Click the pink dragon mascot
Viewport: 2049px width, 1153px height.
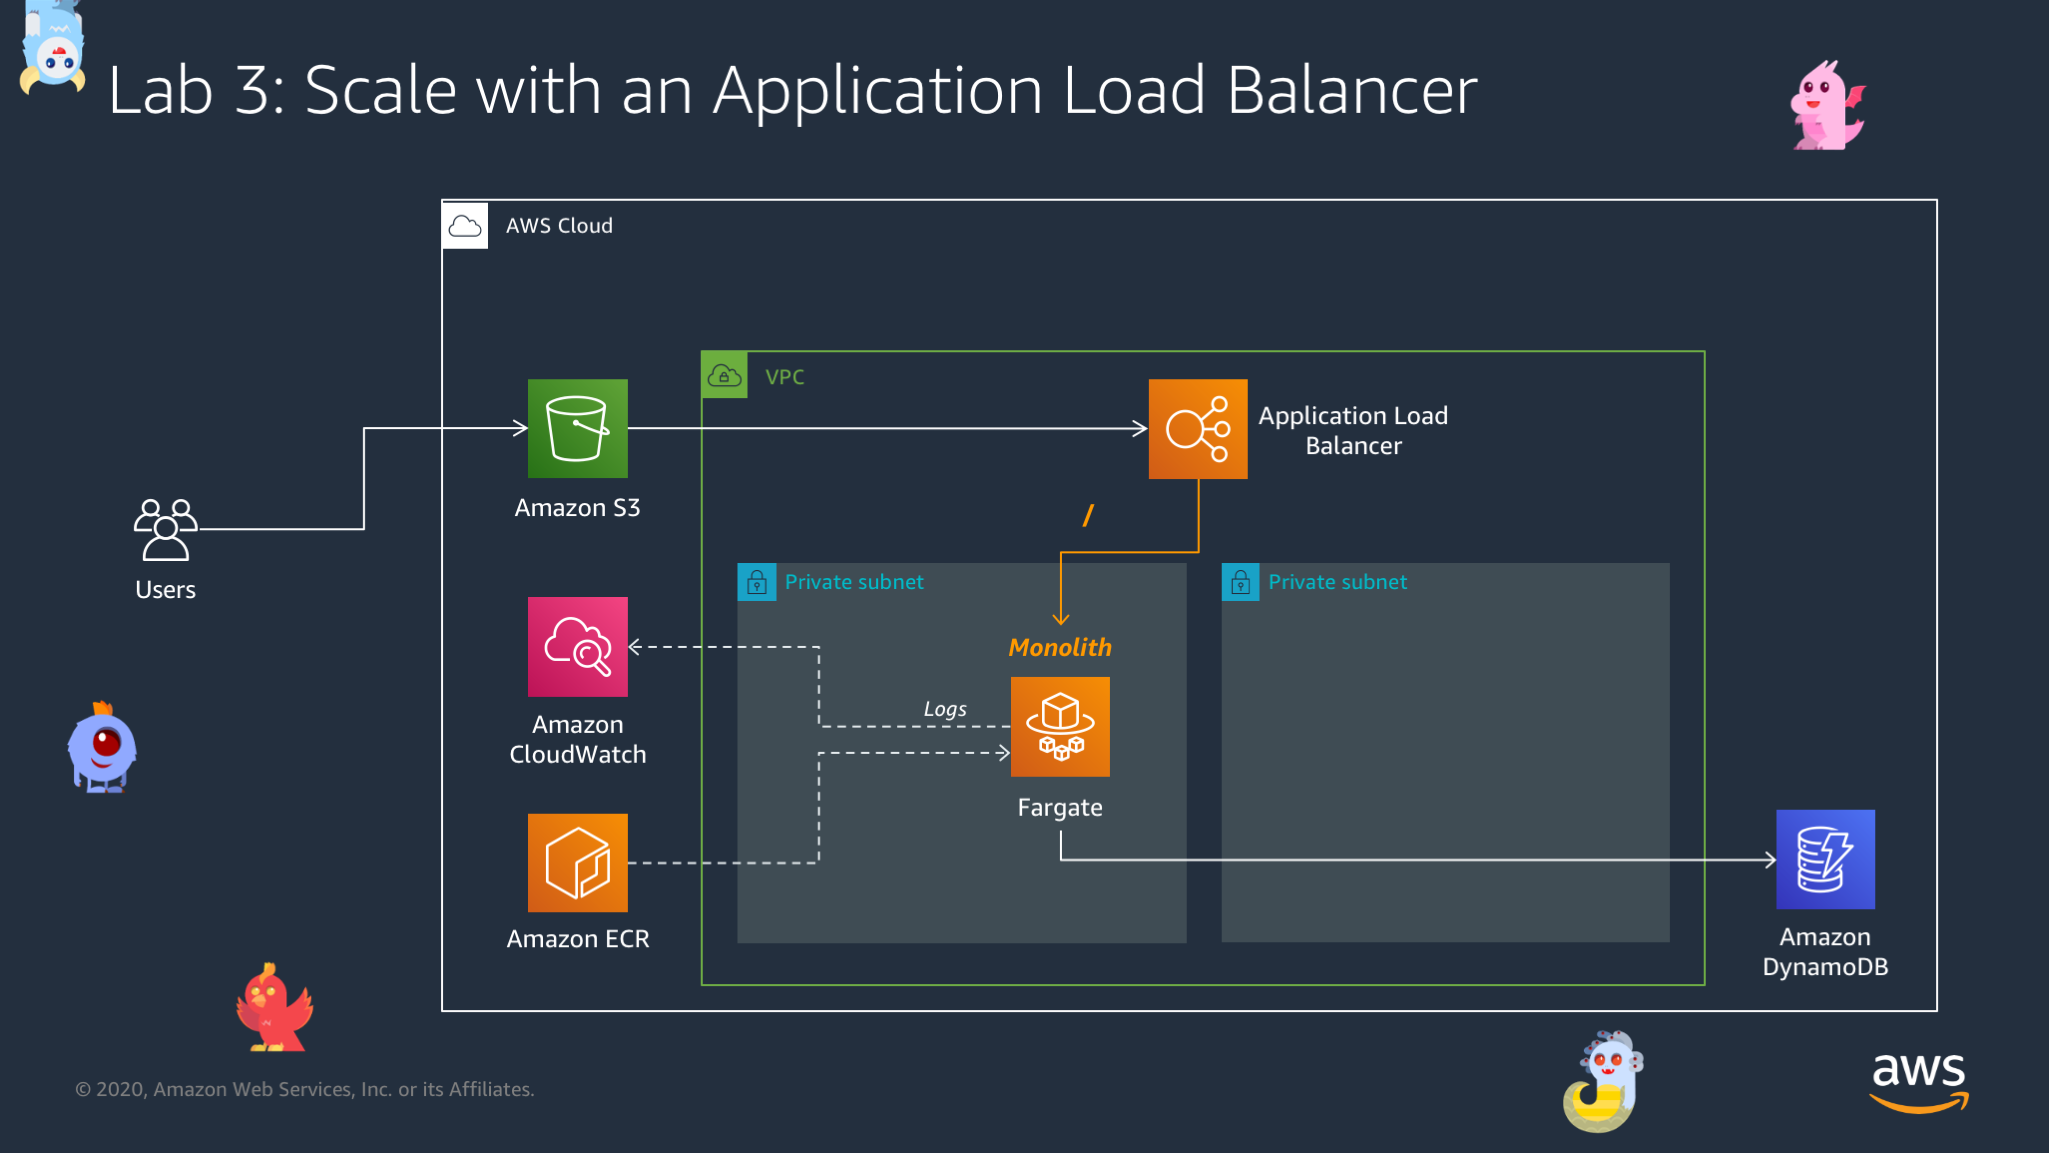point(1827,106)
